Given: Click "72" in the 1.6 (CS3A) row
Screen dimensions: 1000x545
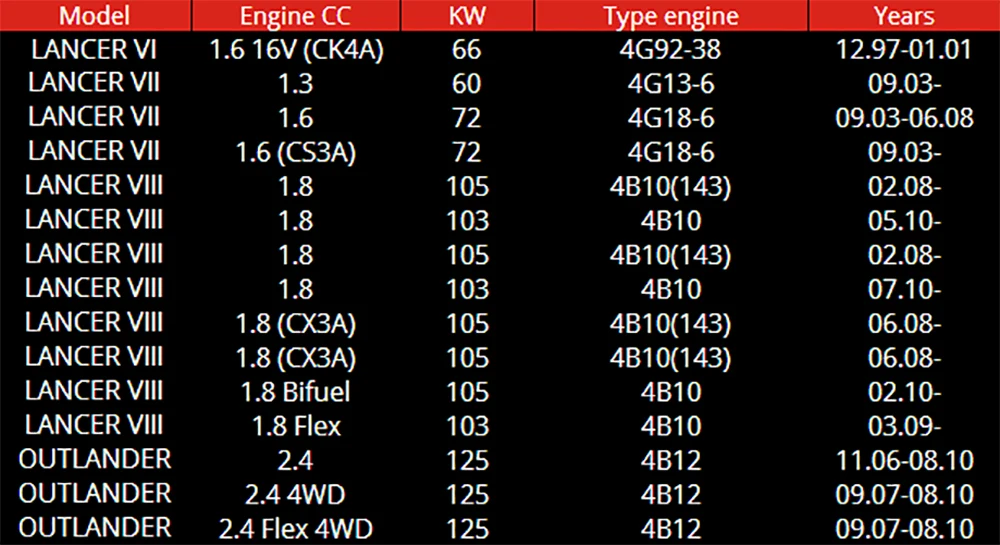Looking at the screenshot, I should [x=467, y=152].
